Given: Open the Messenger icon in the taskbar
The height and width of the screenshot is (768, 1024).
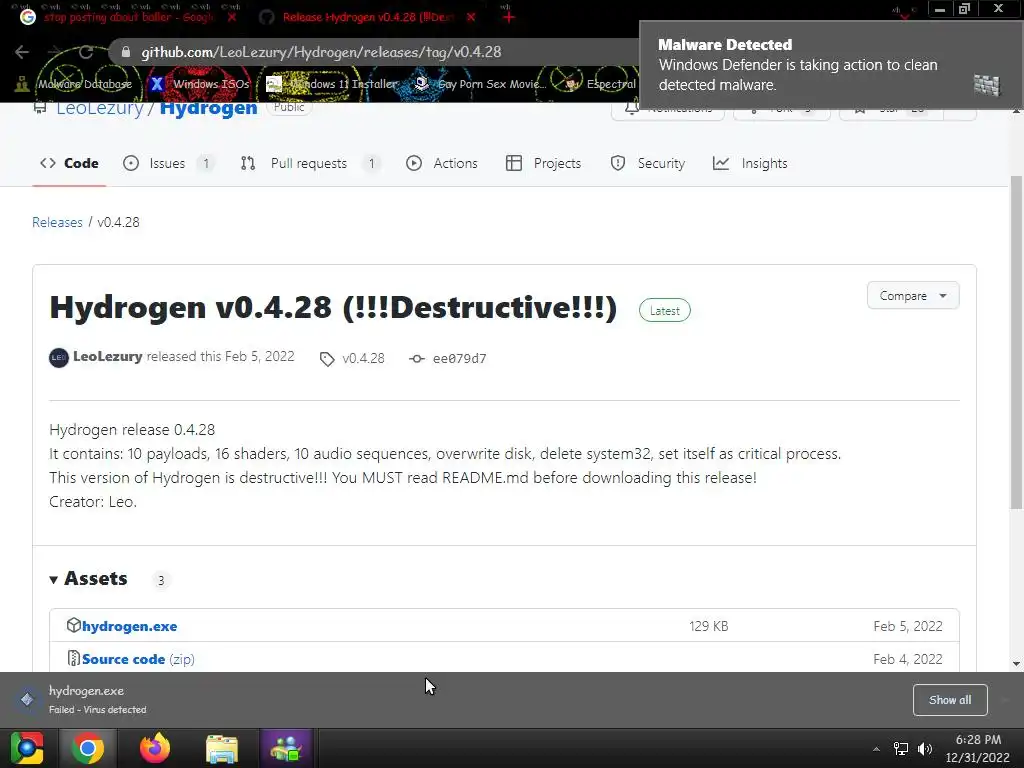Looking at the screenshot, I should (x=285, y=748).
